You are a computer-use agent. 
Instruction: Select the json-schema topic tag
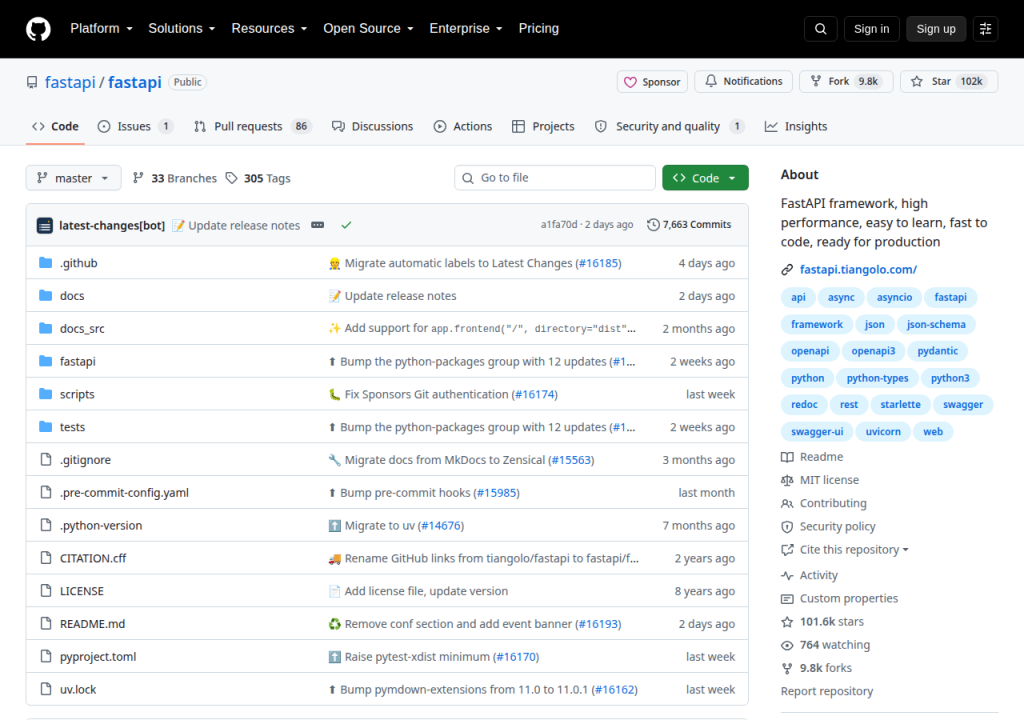click(x=936, y=324)
